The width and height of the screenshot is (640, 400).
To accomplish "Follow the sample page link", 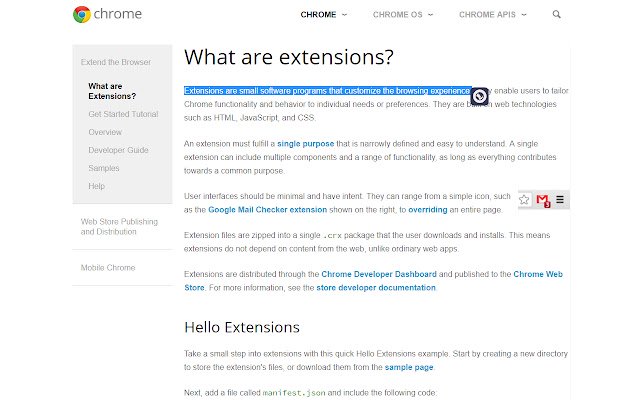I will (409, 367).
